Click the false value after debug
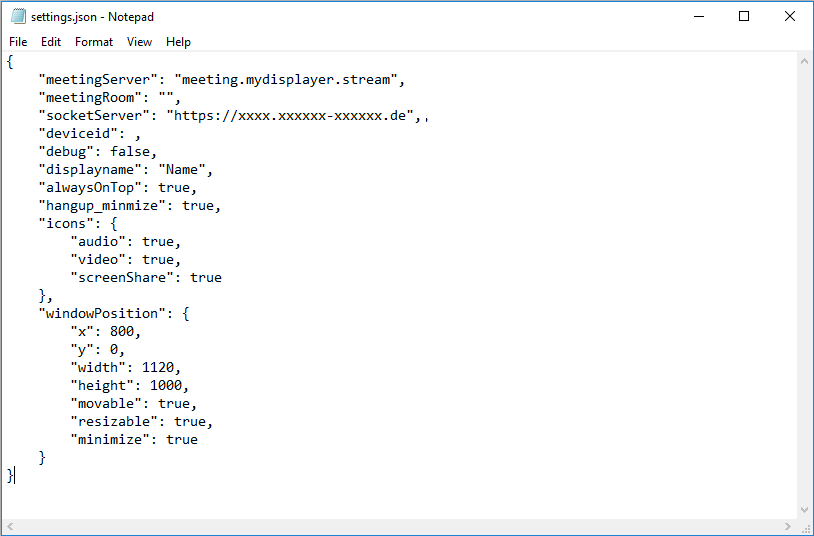This screenshot has width=814, height=536. [x=130, y=152]
